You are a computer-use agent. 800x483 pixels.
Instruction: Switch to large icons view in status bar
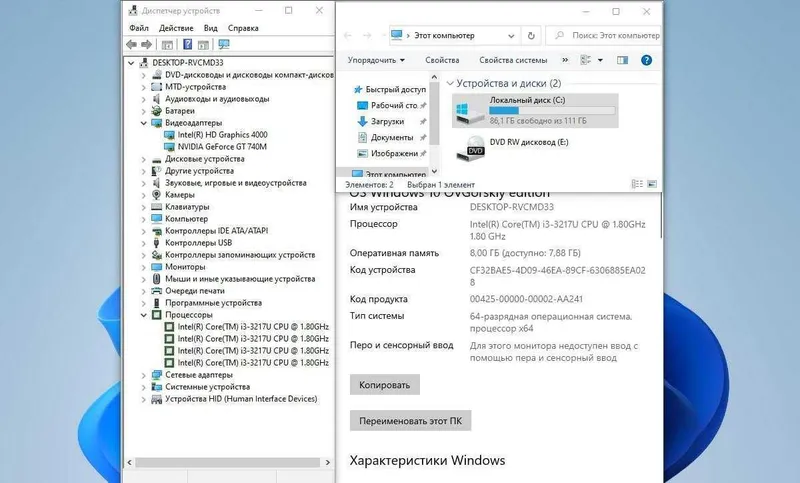(652, 184)
